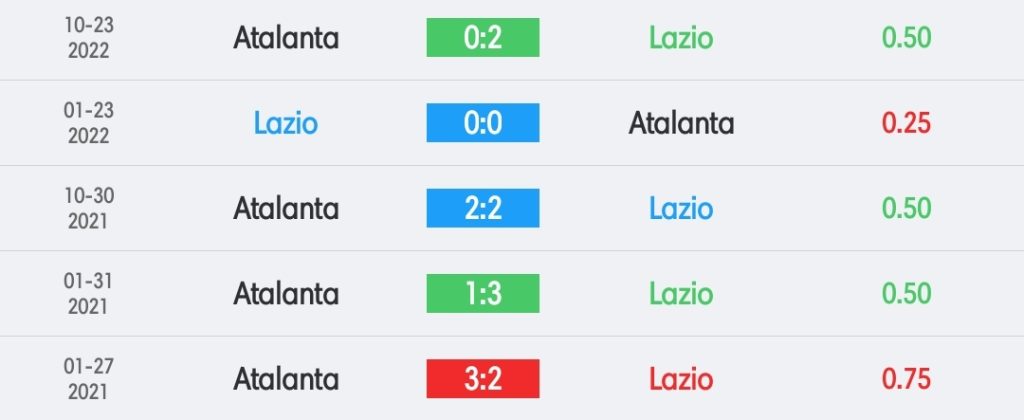Click Atalanta in the 3:2 match row

[286, 379]
